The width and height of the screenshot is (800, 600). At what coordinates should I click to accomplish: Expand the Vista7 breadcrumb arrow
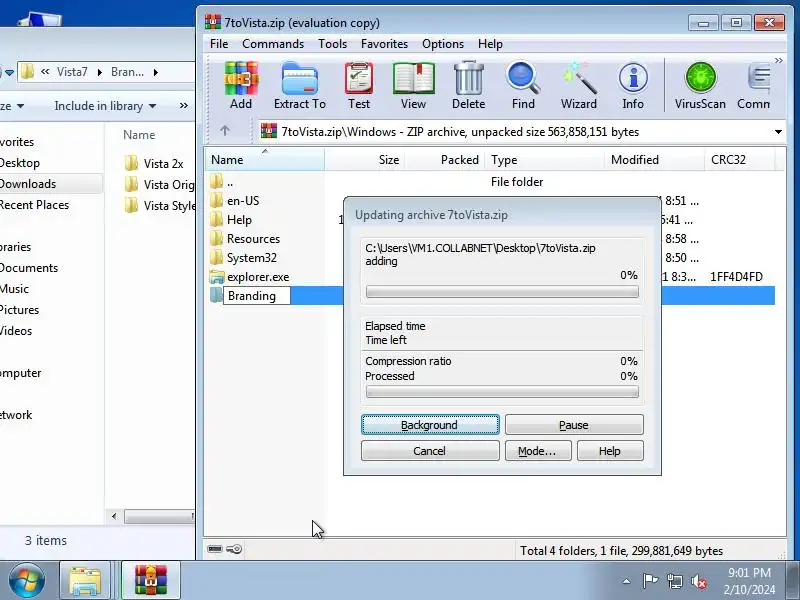click(99, 72)
